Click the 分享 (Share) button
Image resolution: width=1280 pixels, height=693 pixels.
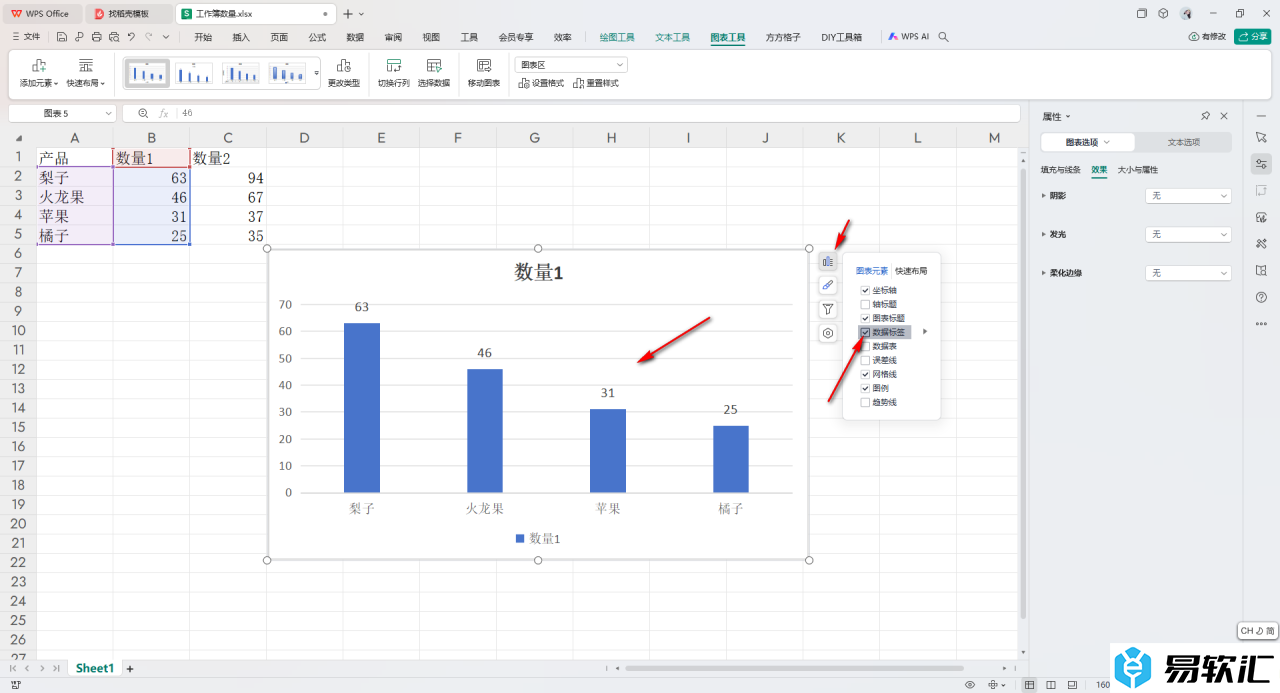pos(1252,36)
